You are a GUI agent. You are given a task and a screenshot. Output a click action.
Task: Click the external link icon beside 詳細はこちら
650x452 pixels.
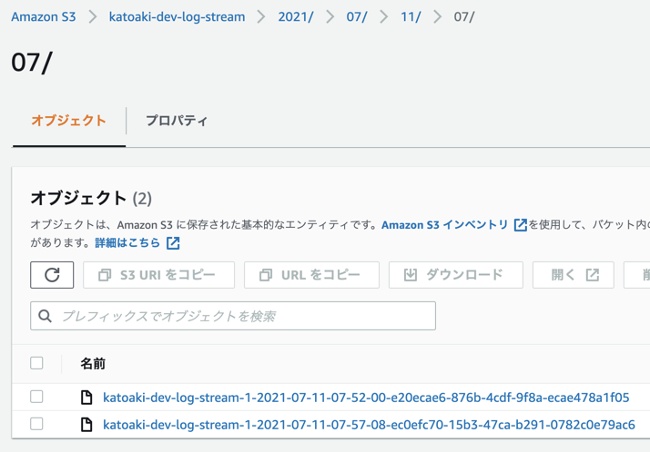[173, 243]
